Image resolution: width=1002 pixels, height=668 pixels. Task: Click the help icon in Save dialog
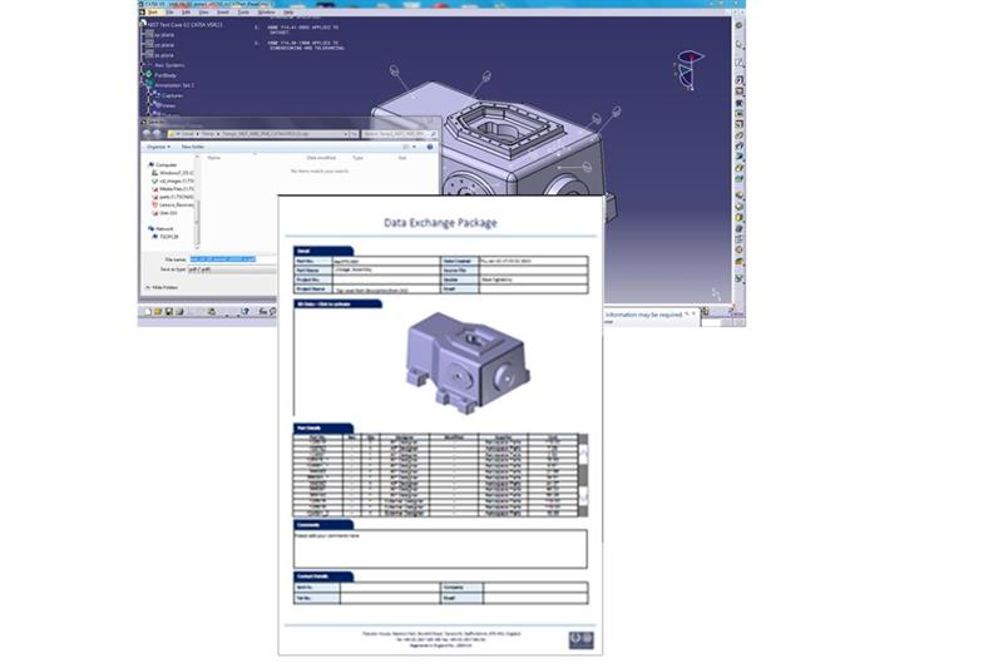tap(430, 147)
